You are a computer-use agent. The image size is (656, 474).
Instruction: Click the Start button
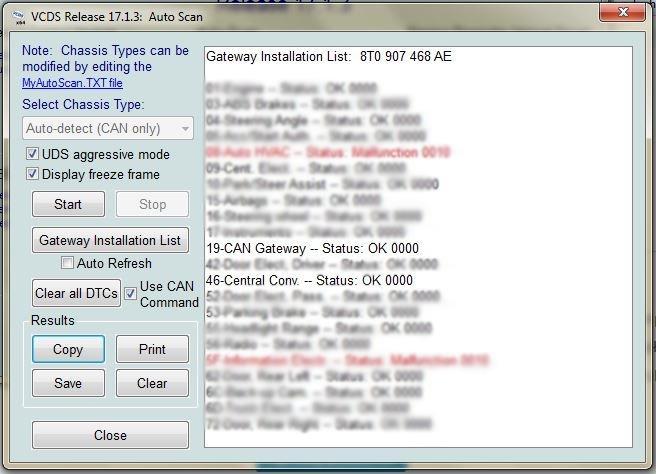(x=68, y=204)
